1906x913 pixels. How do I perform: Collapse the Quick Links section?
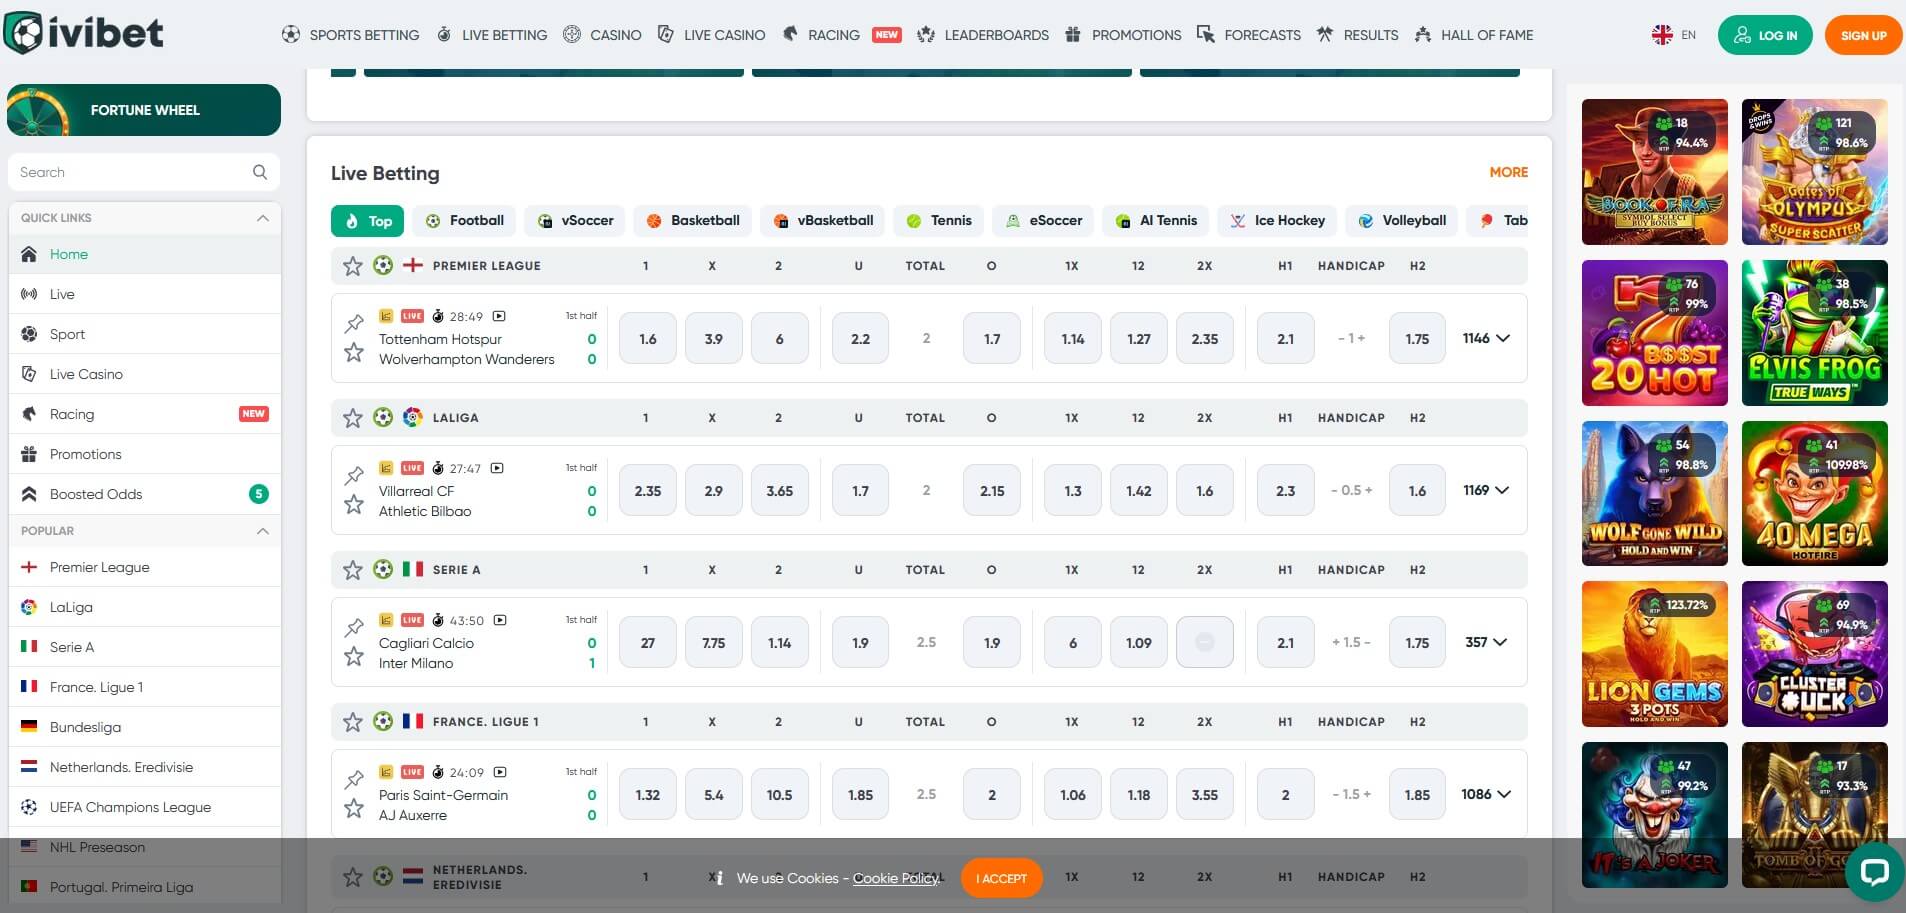[x=263, y=218]
